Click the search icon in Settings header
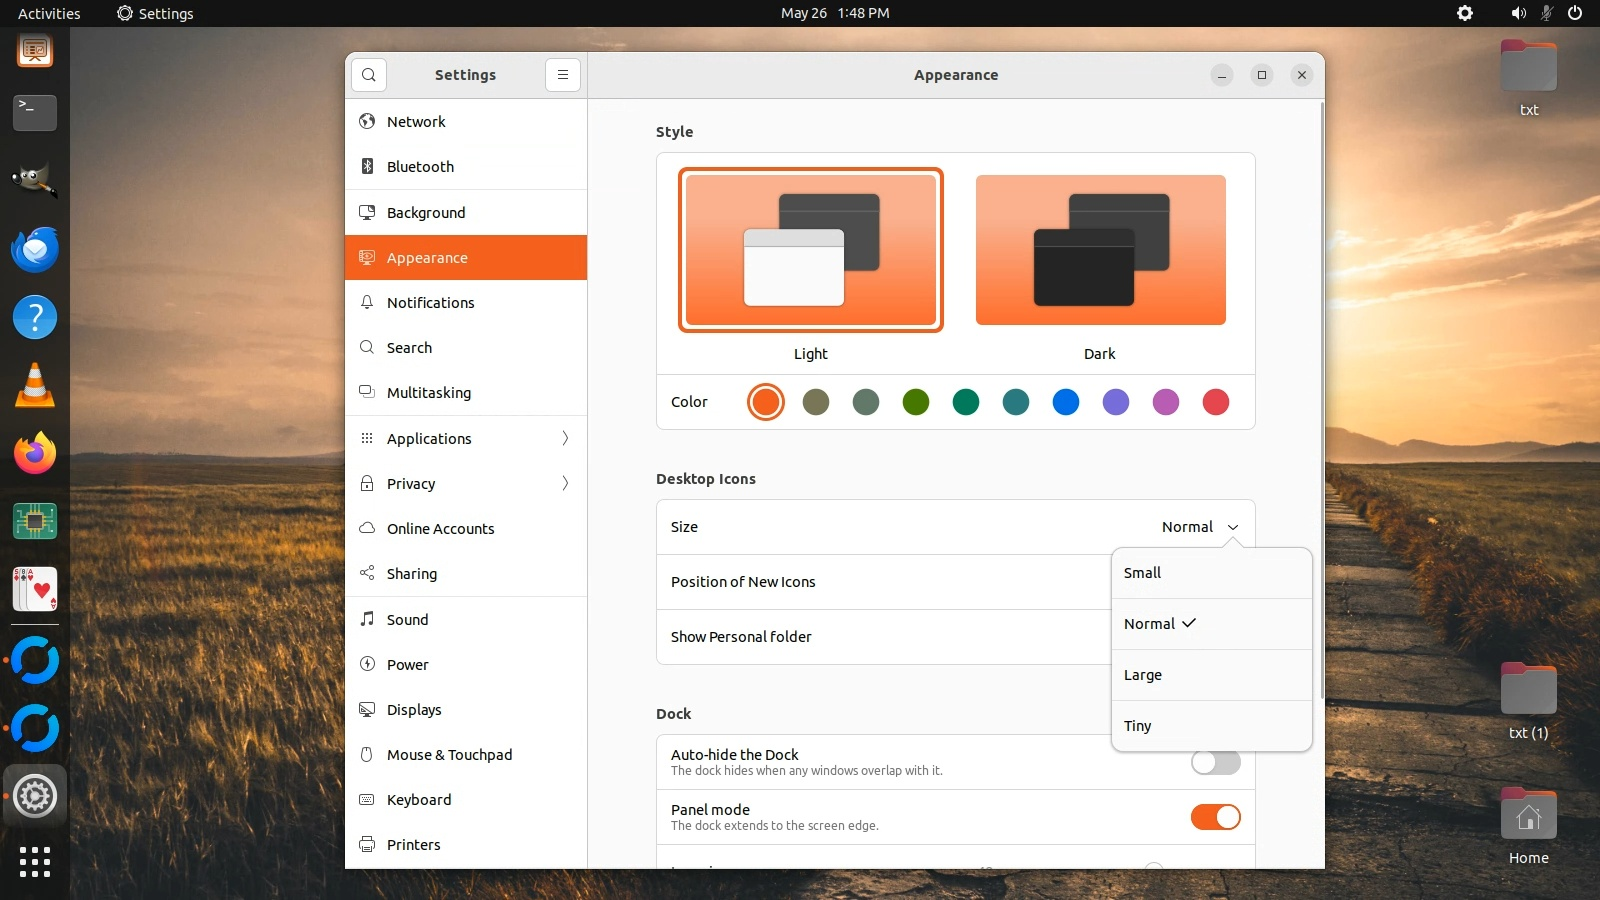1600x900 pixels. (x=369, y=75)
